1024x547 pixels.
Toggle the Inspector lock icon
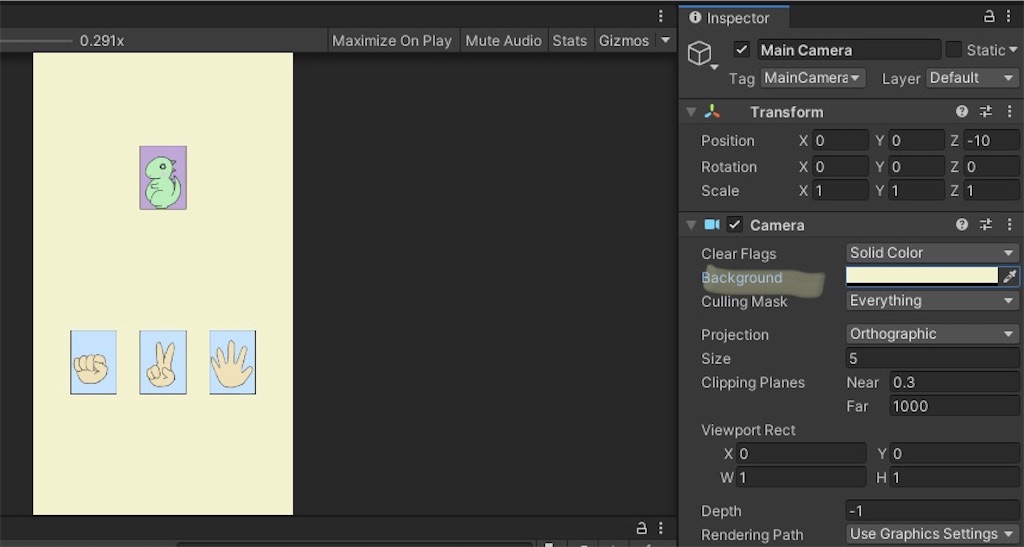pos(989,17)
